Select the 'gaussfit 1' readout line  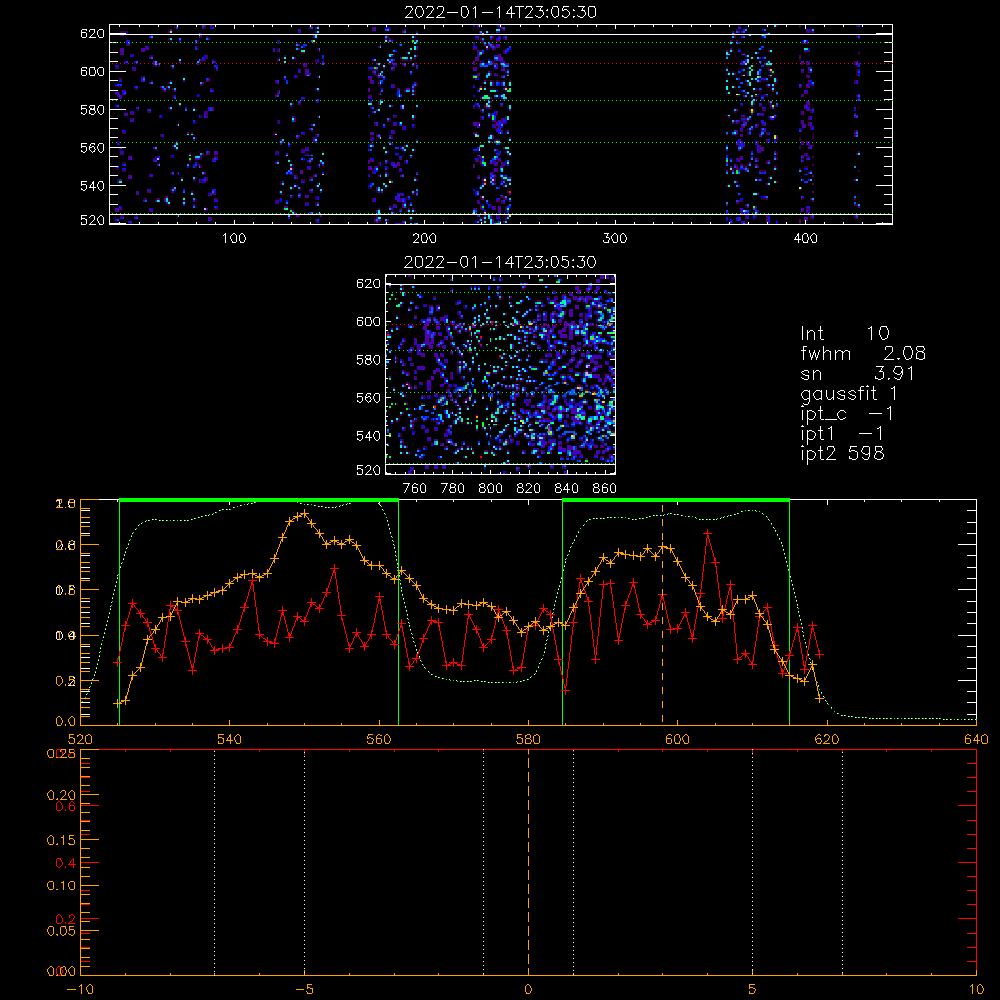pos(849,394)
